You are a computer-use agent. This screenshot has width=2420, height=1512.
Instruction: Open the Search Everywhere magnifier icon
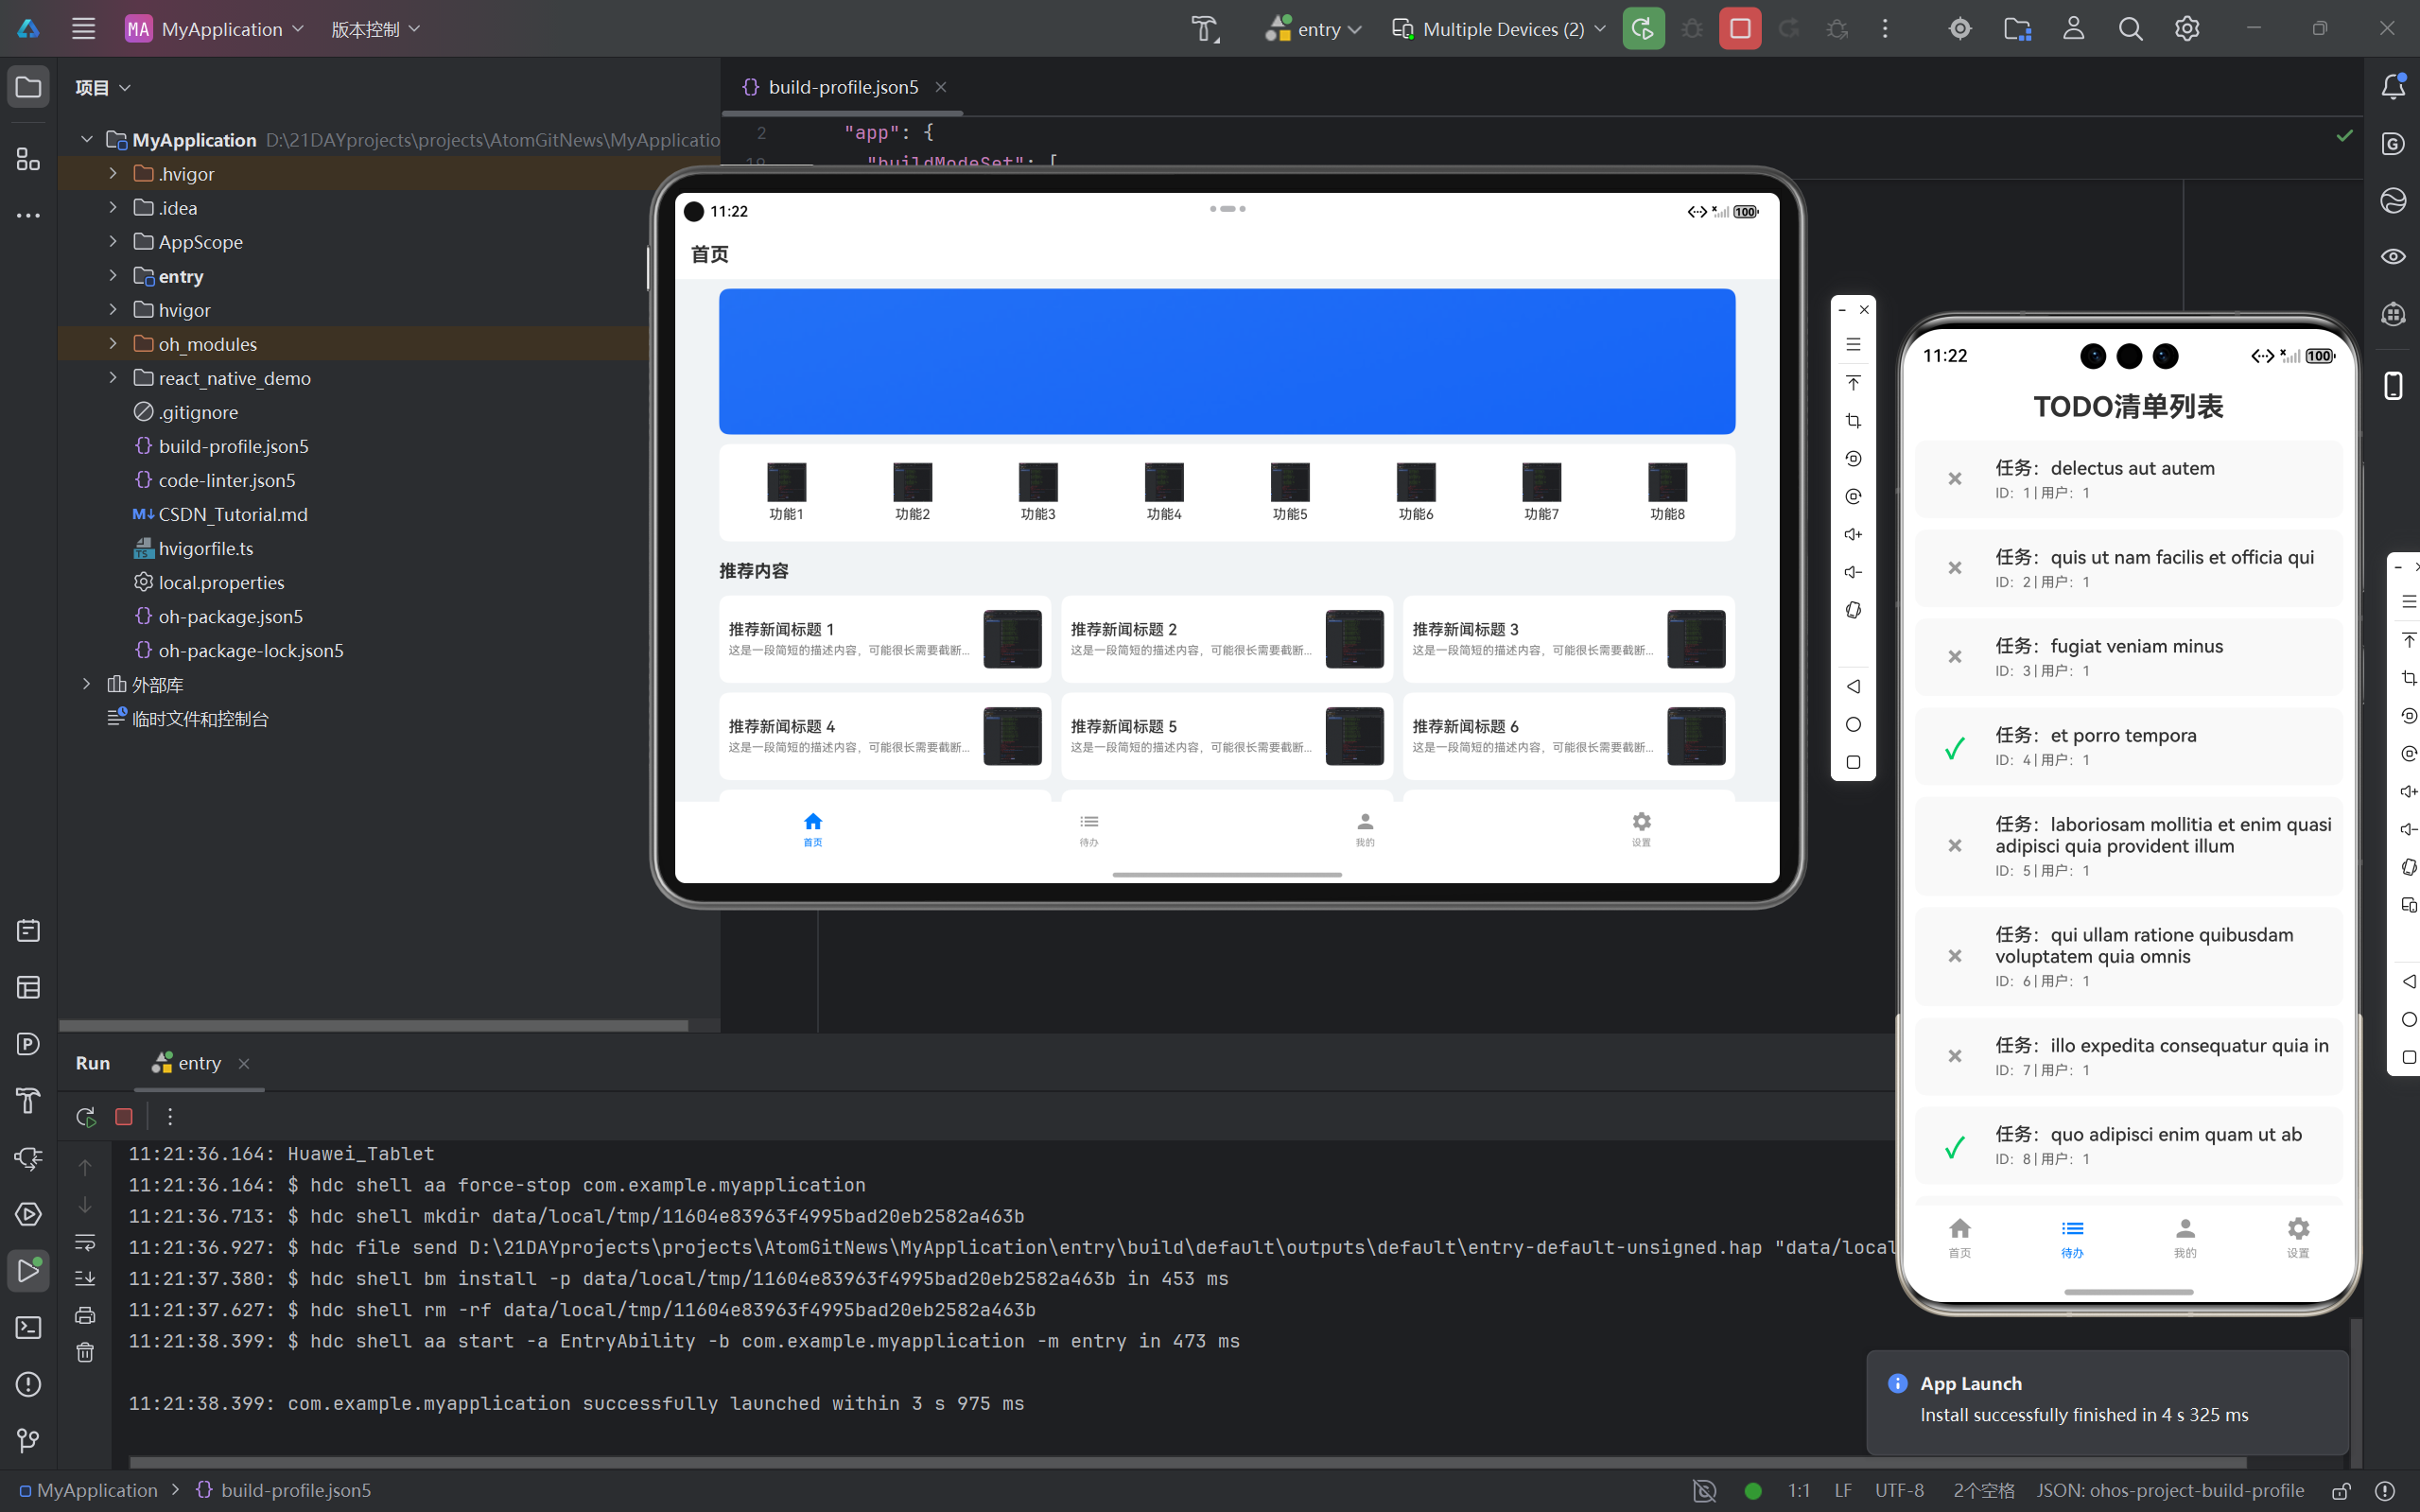pos(2130,29)
